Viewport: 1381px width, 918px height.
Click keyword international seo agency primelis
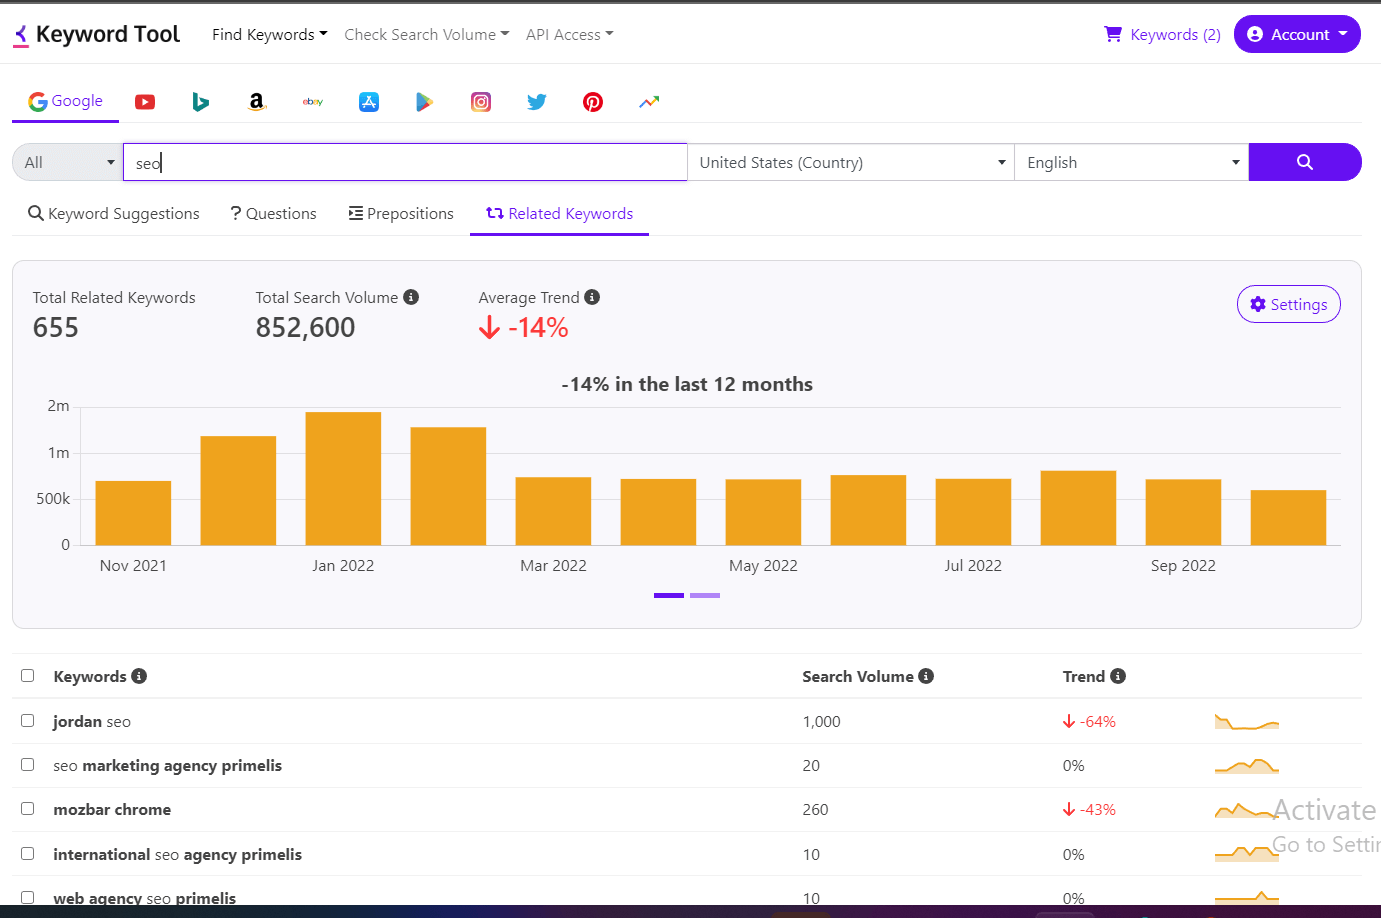click(177, 855)
